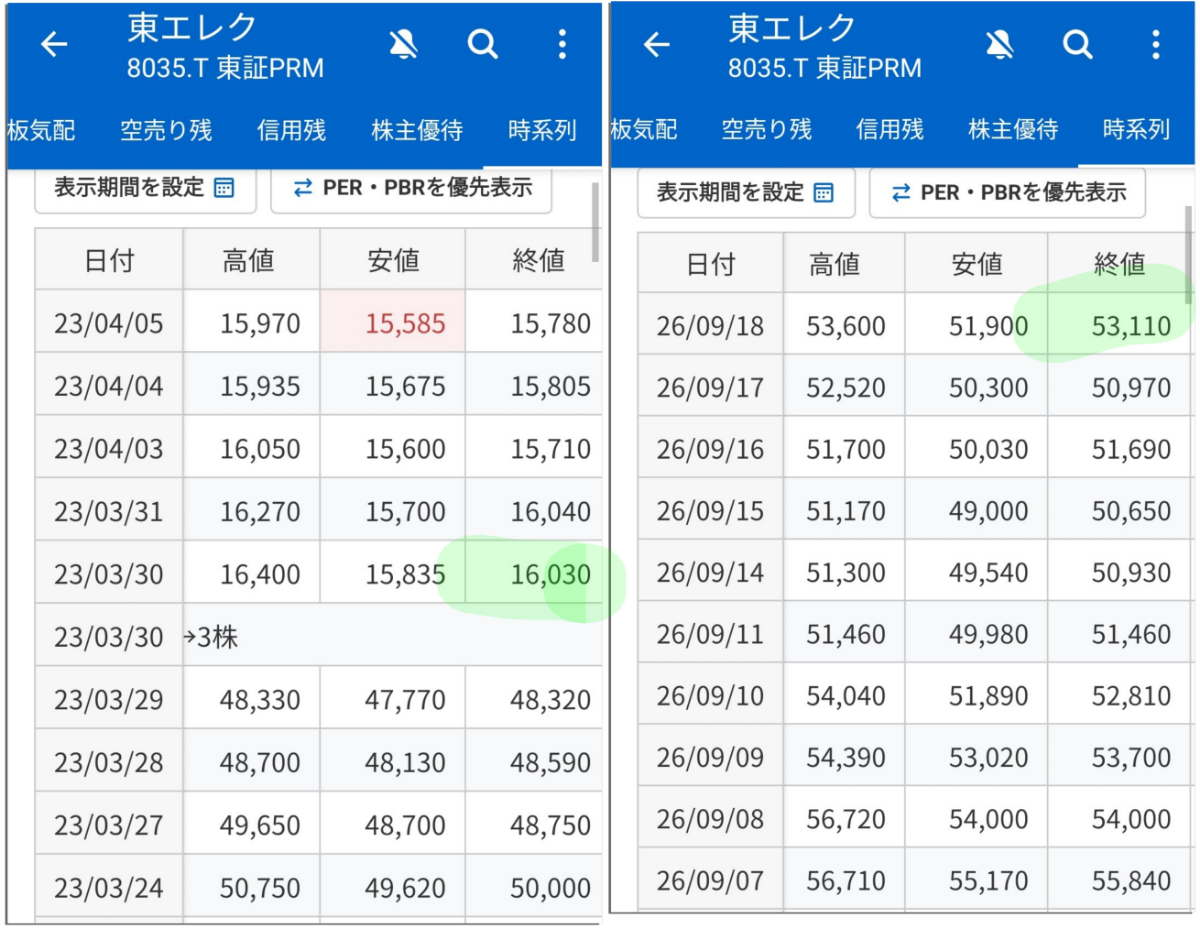The image size is (1200, 928).
Task: Click 日付 column header in left table
Action: pos(109,260)
